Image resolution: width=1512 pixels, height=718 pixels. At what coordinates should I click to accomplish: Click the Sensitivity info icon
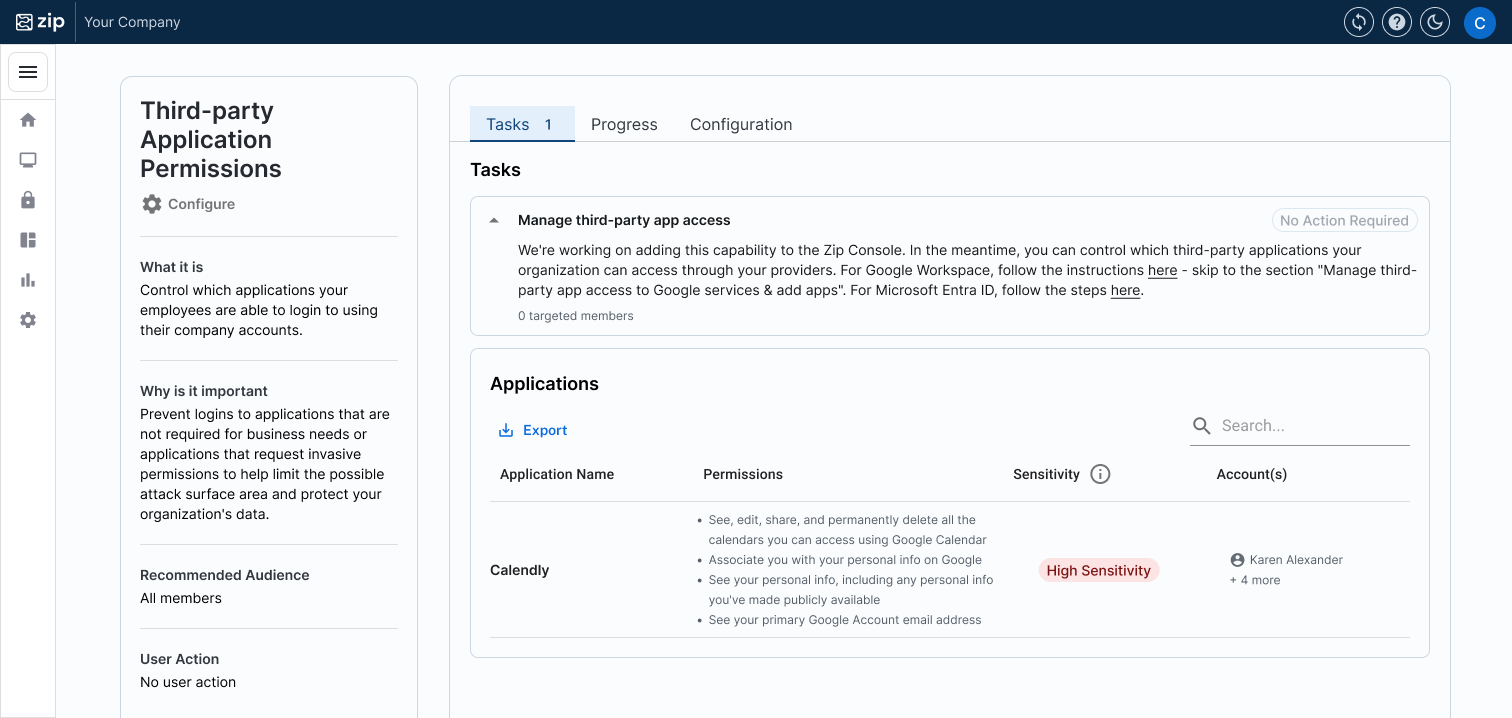(x=1100, y=474)
